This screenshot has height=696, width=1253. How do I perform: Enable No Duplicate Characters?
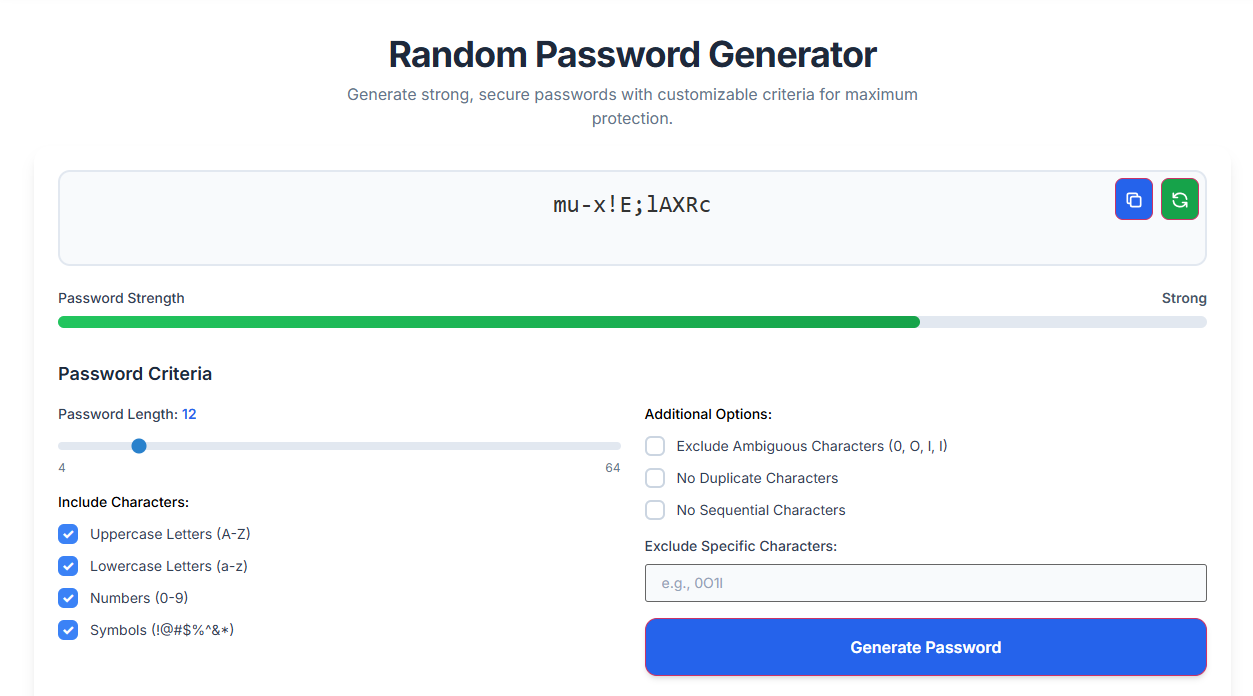pyautogui.click(x=655, y=478)
